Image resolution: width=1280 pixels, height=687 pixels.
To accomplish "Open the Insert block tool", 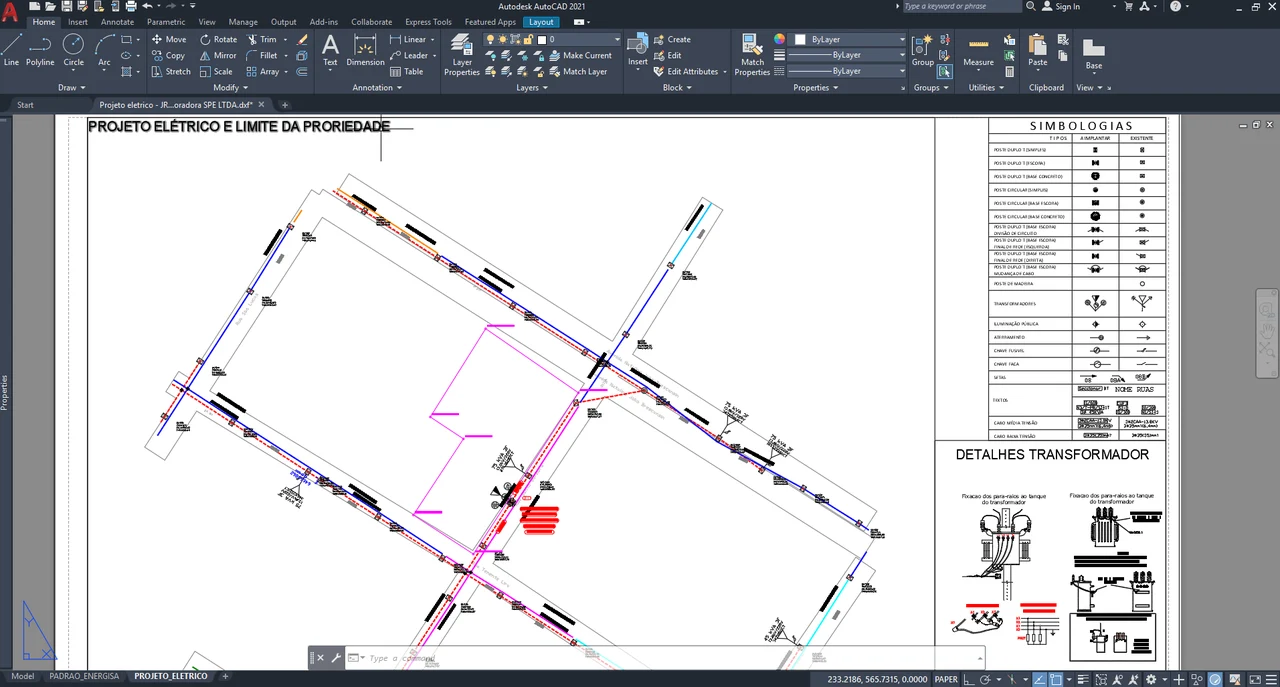I will (x=638, y=50).
